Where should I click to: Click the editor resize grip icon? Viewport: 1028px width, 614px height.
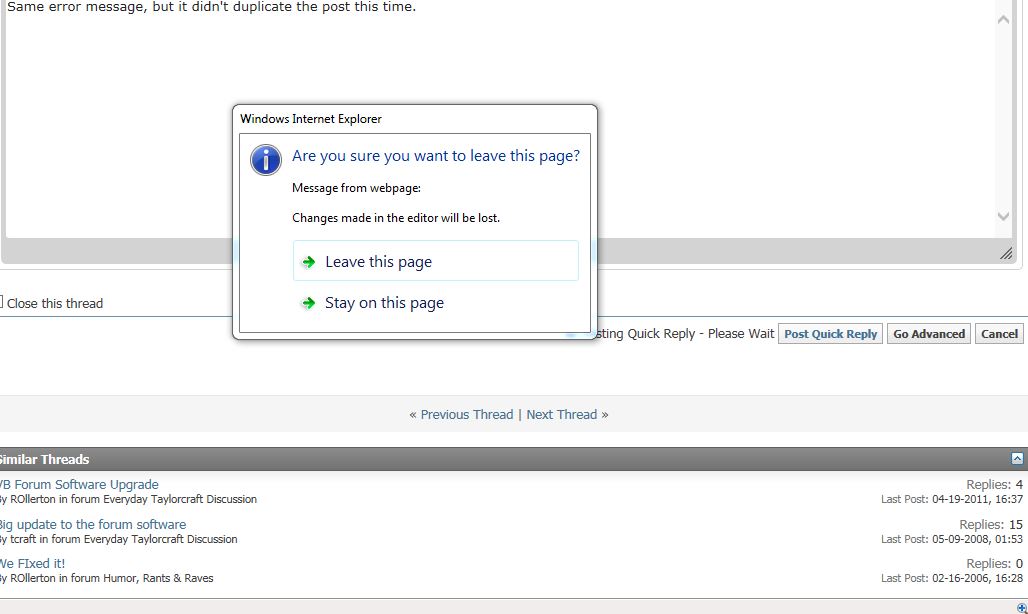coord(1006,253)
